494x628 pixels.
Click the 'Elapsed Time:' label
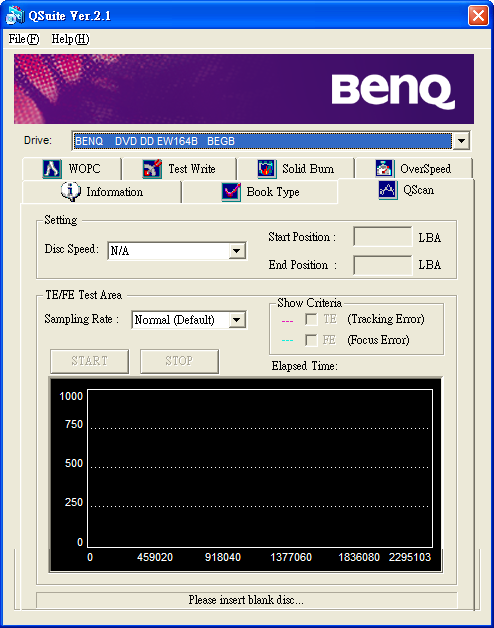[304, 366]
